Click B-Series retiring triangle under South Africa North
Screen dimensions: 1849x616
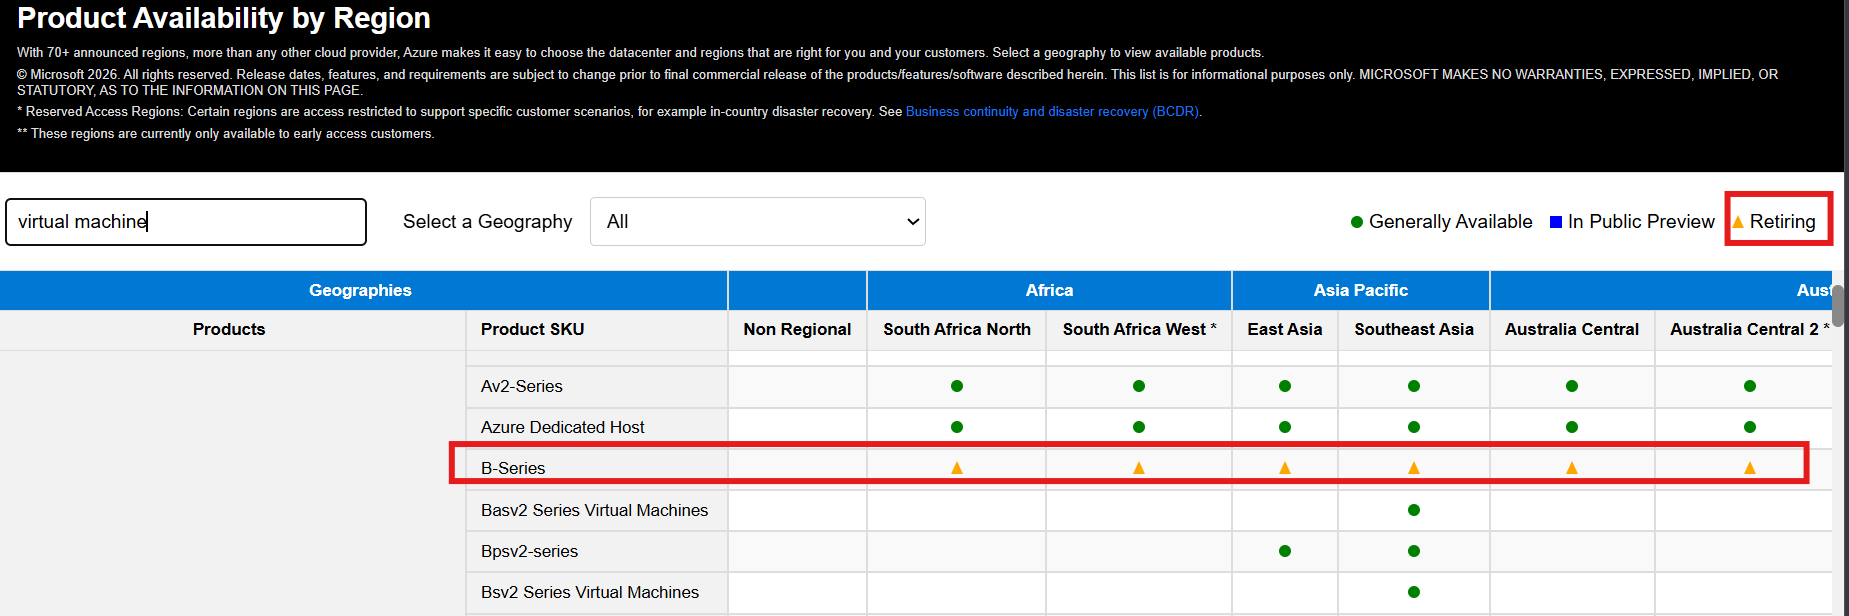957,468
